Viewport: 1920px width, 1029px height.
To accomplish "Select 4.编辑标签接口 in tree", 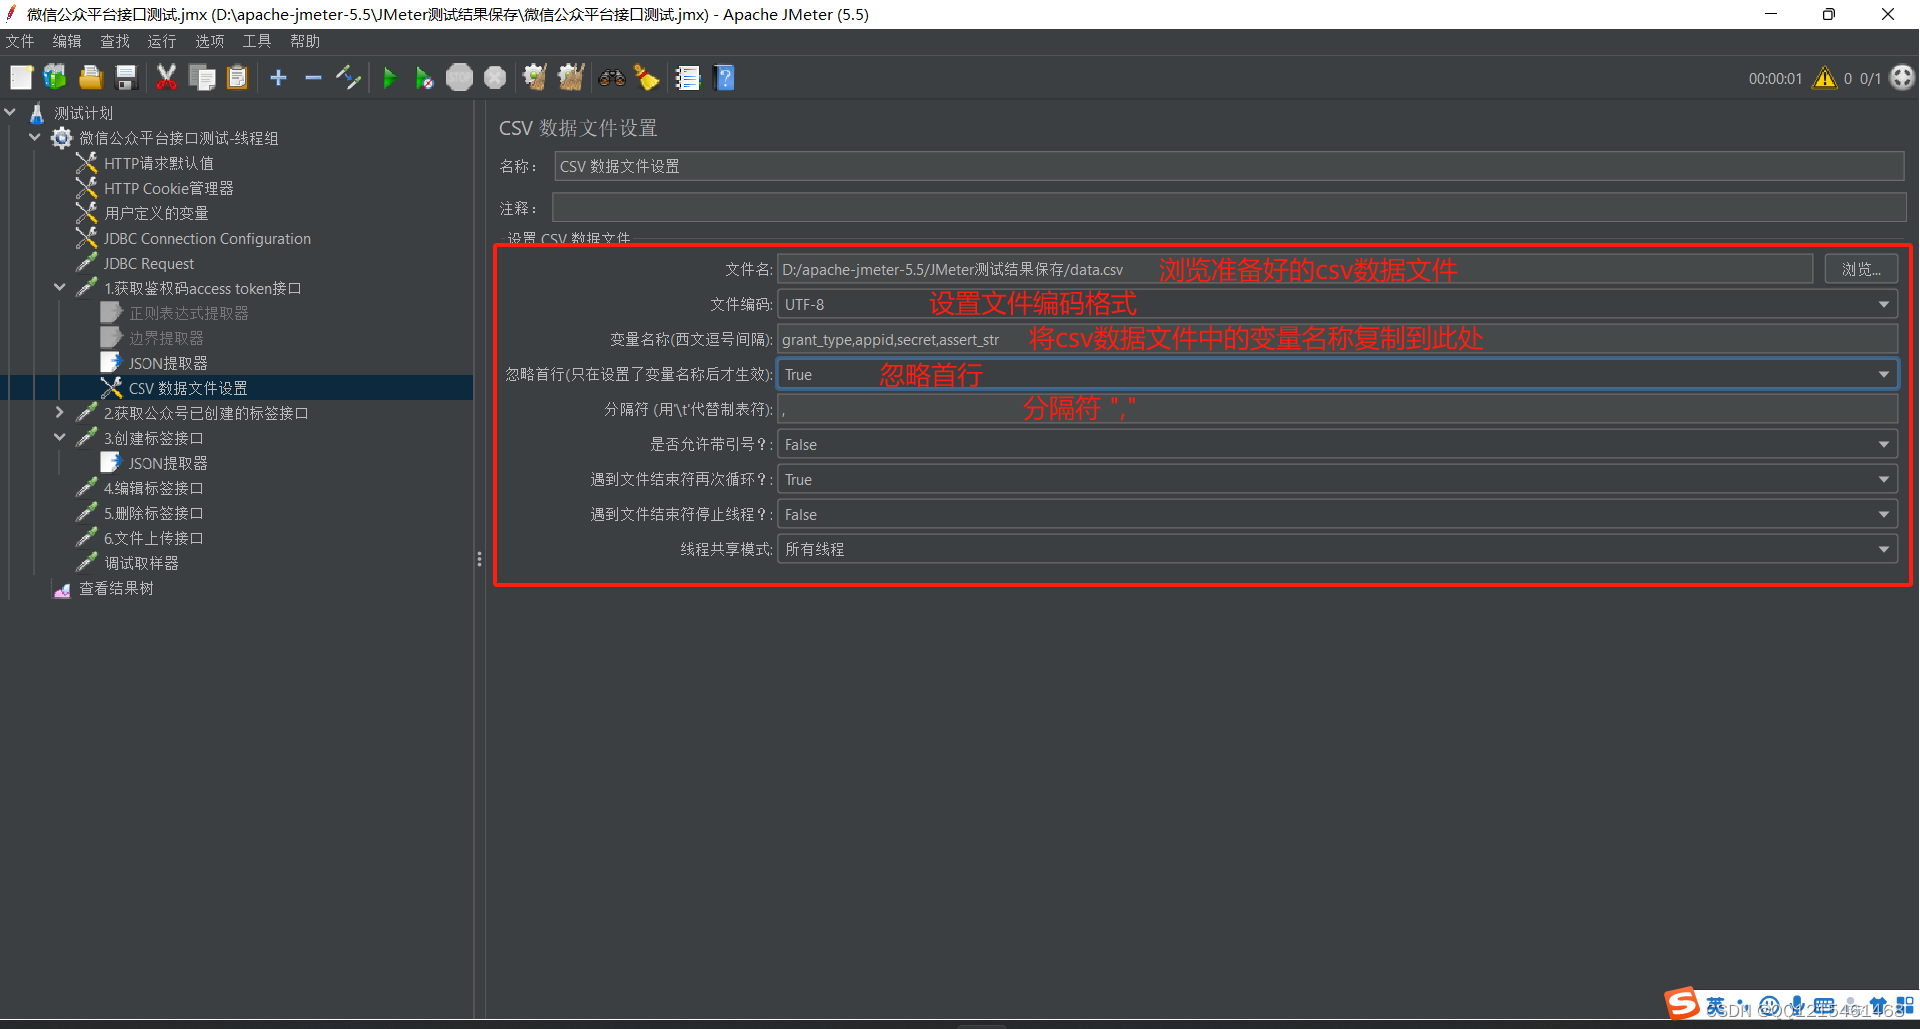I will (x=153, y=488).
